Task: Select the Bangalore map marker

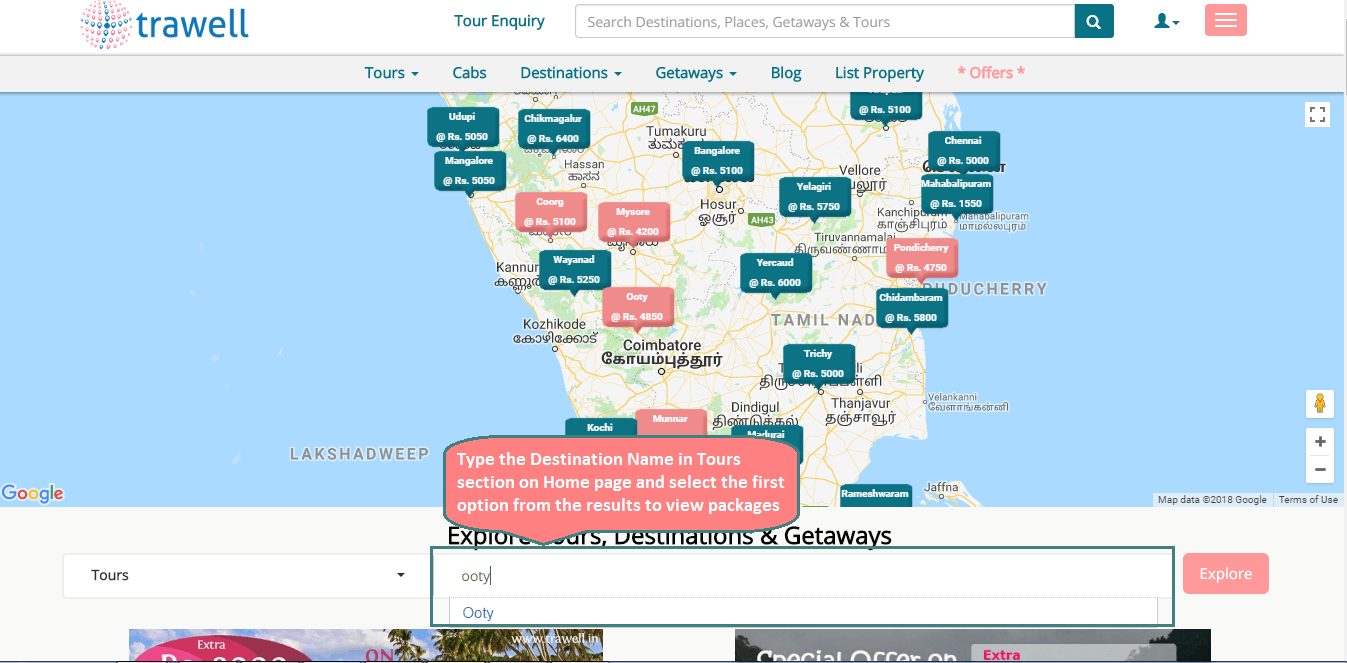Action: [x=717, y=161]
